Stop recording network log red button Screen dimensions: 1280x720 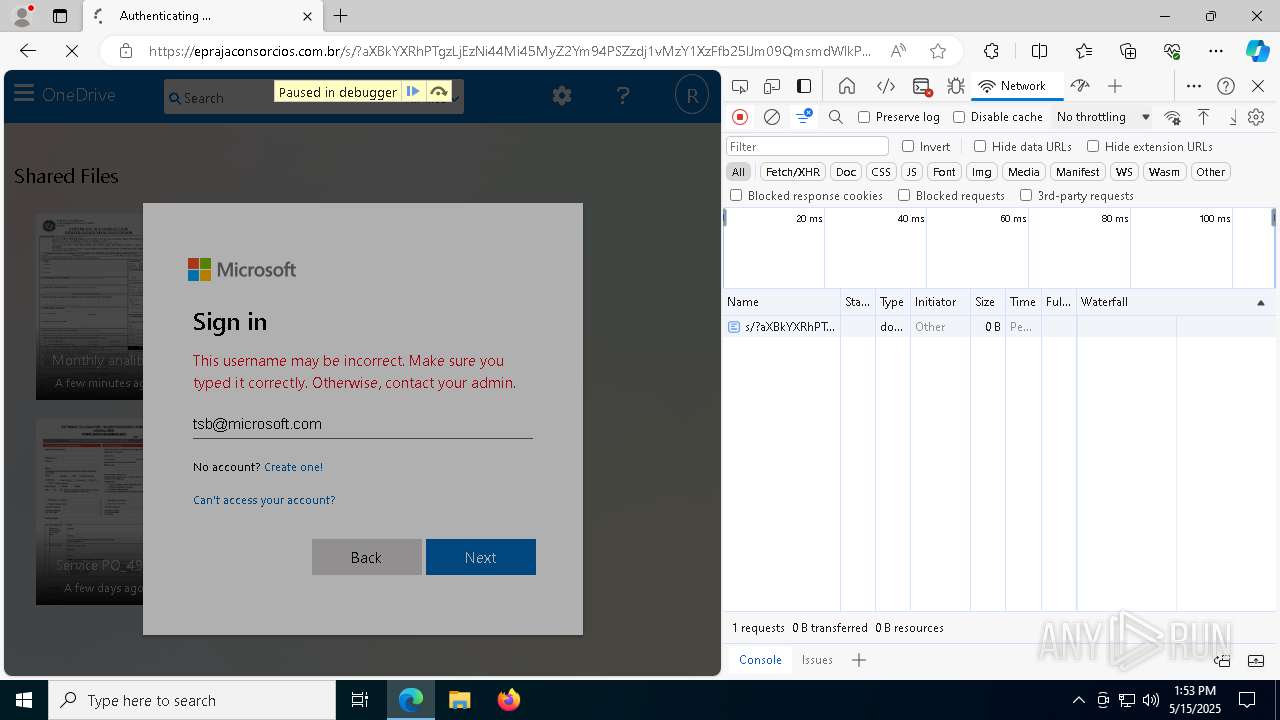(740, 117)
